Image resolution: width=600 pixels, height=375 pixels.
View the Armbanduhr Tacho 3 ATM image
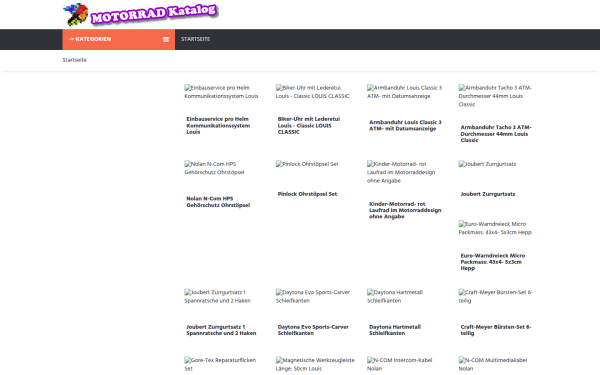[x=496, y=96]
